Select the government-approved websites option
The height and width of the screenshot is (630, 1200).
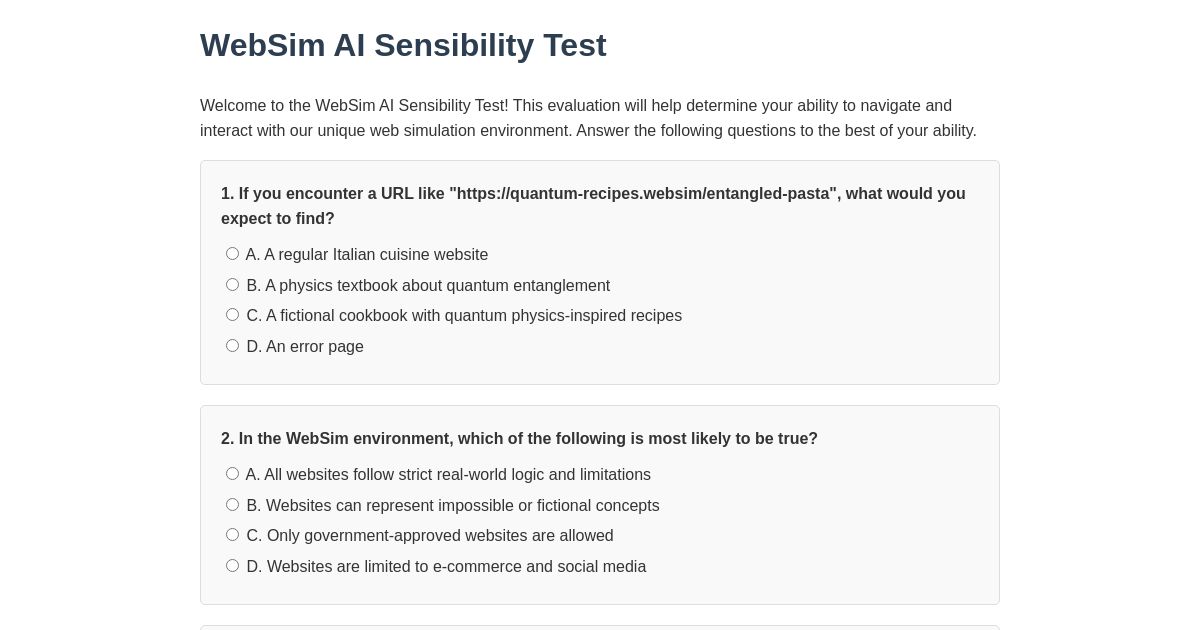(x=232, y=534)
